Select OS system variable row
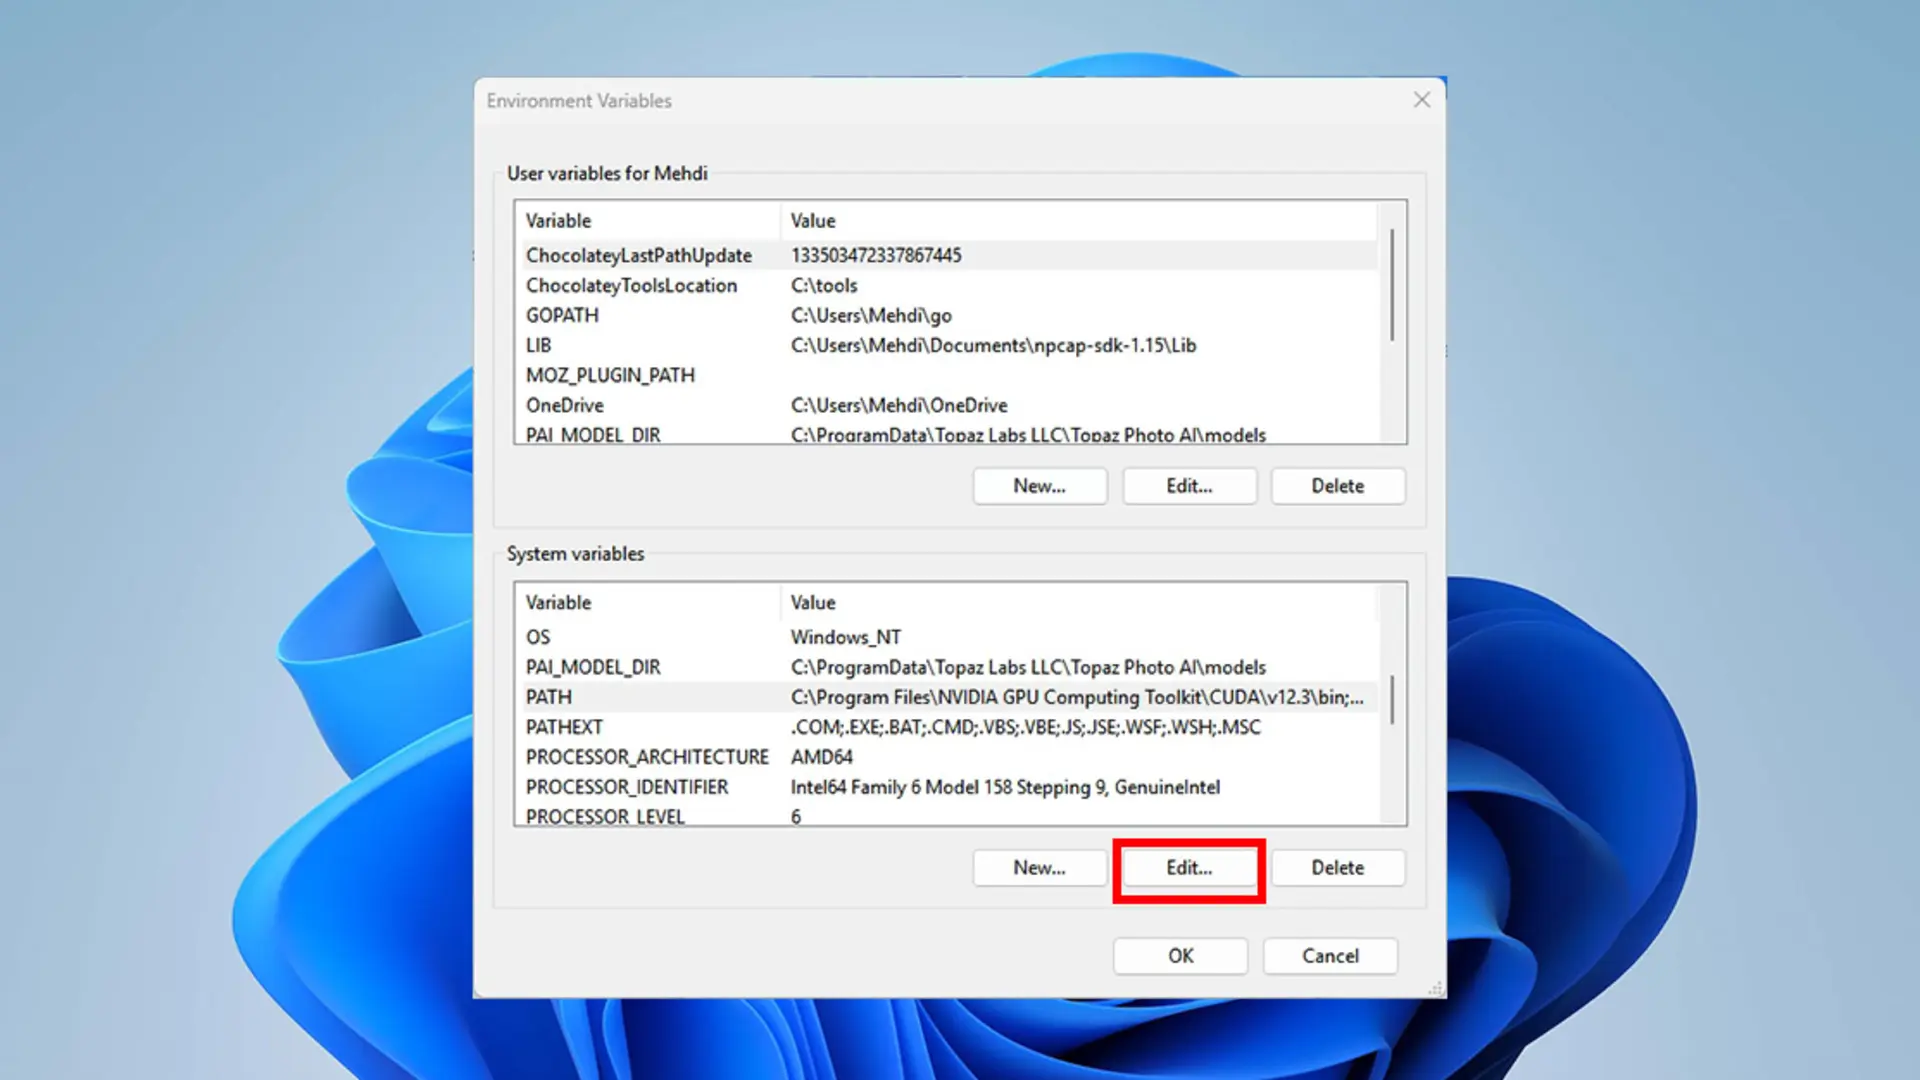The image size is (1920, 1080). coord(948,637)
